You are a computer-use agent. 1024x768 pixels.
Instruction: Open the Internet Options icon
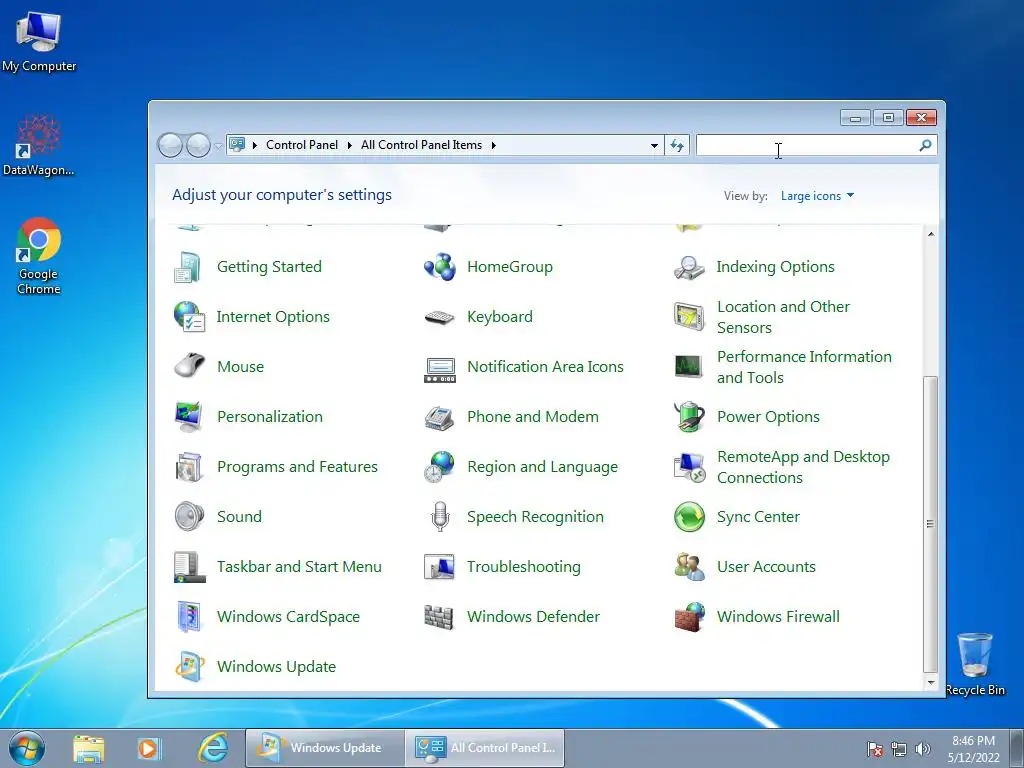[x=189, y=317]
